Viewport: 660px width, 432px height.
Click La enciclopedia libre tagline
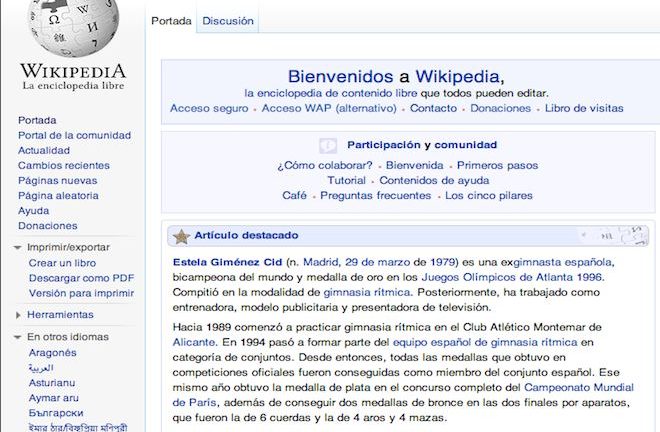pyautogui.click(x=73, y=86)
